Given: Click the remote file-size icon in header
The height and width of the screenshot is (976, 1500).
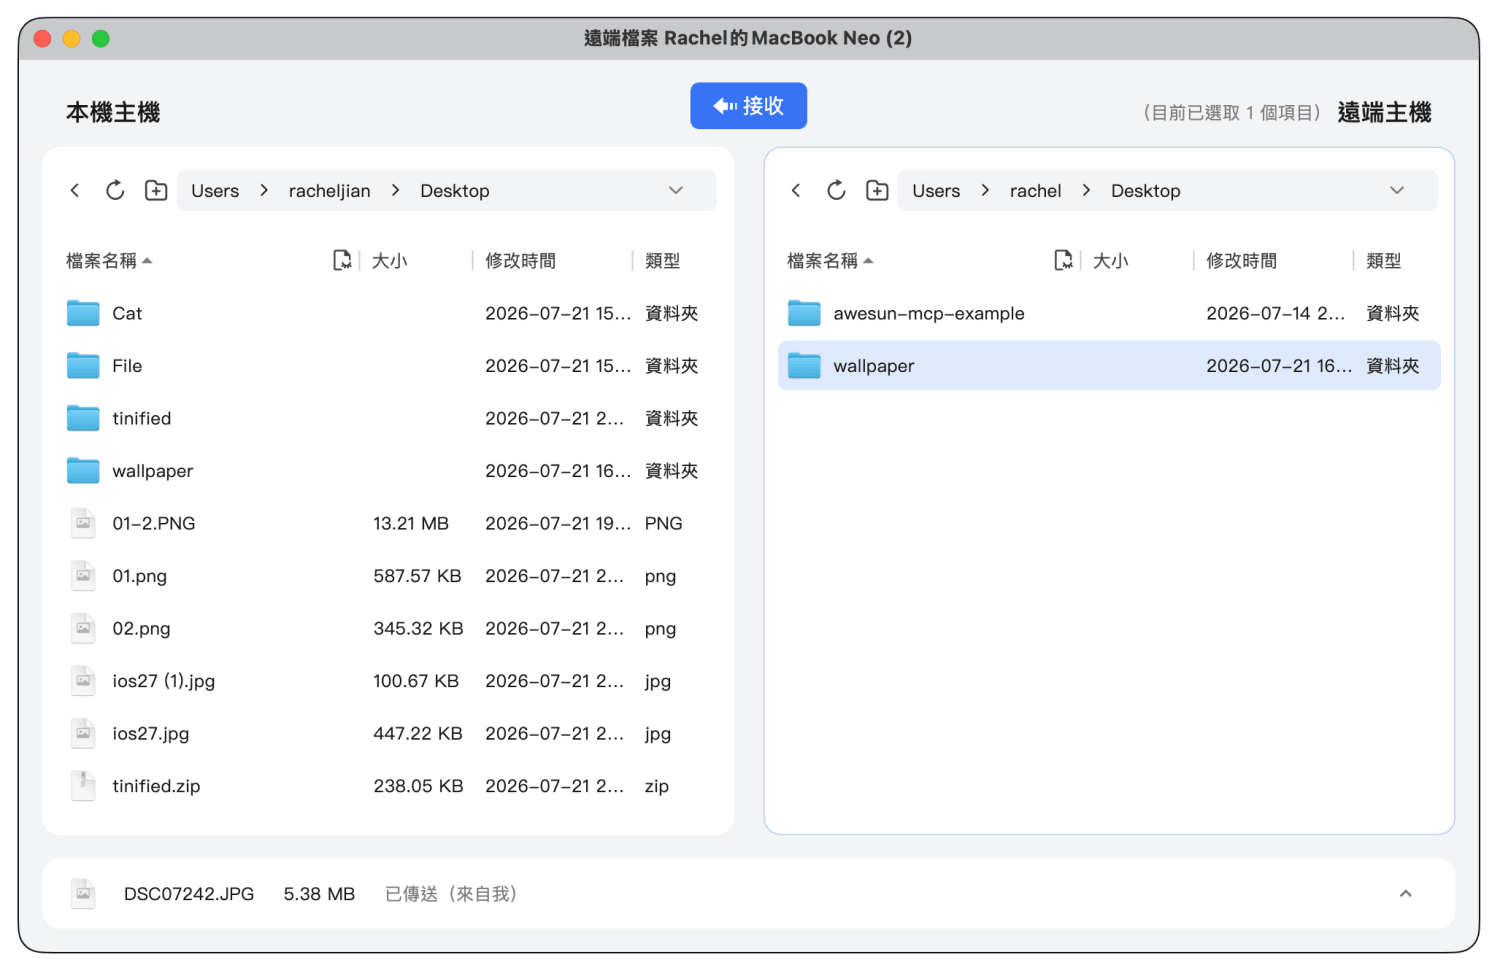Looking at the screenshot, I should click(x=1063, y=261).
